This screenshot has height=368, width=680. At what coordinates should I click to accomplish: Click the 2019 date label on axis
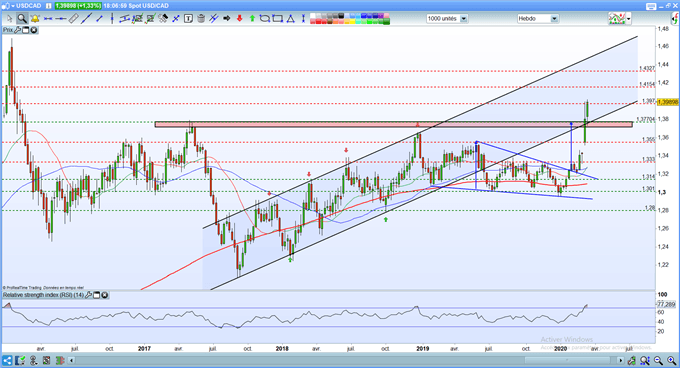422,348
